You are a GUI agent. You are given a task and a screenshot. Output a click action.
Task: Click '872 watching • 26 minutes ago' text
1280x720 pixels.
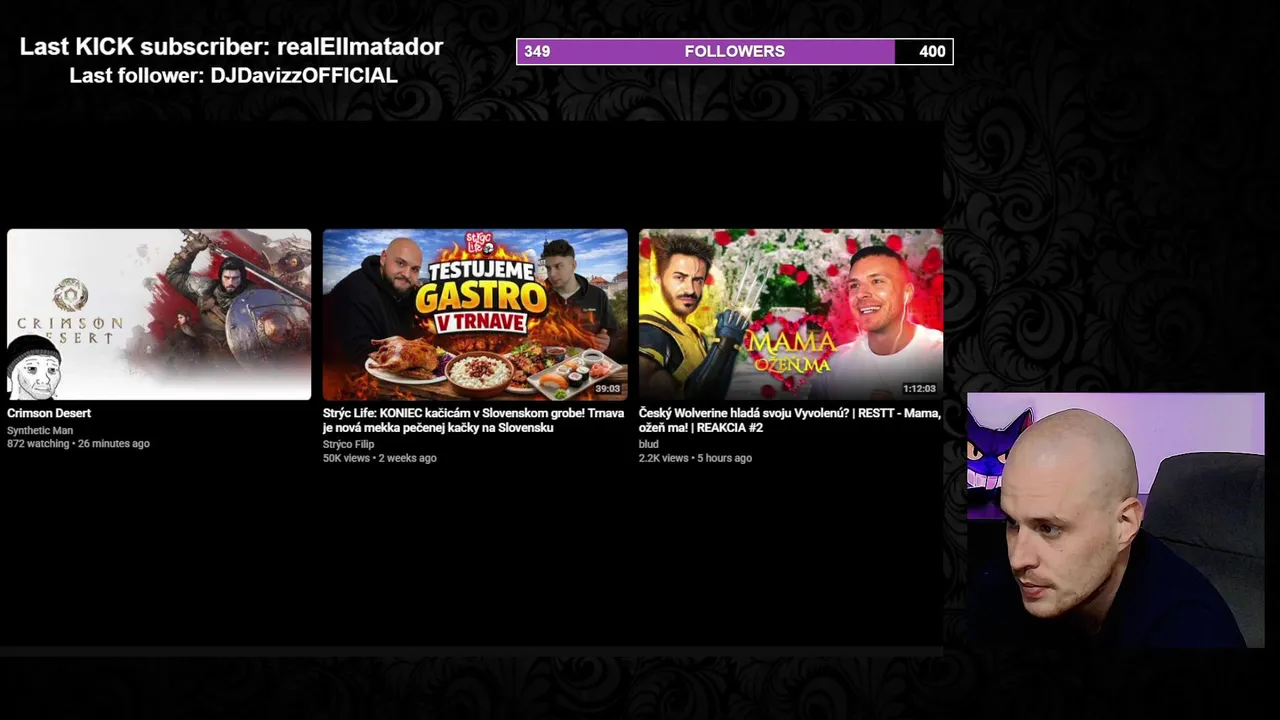[x=78, y=444]
